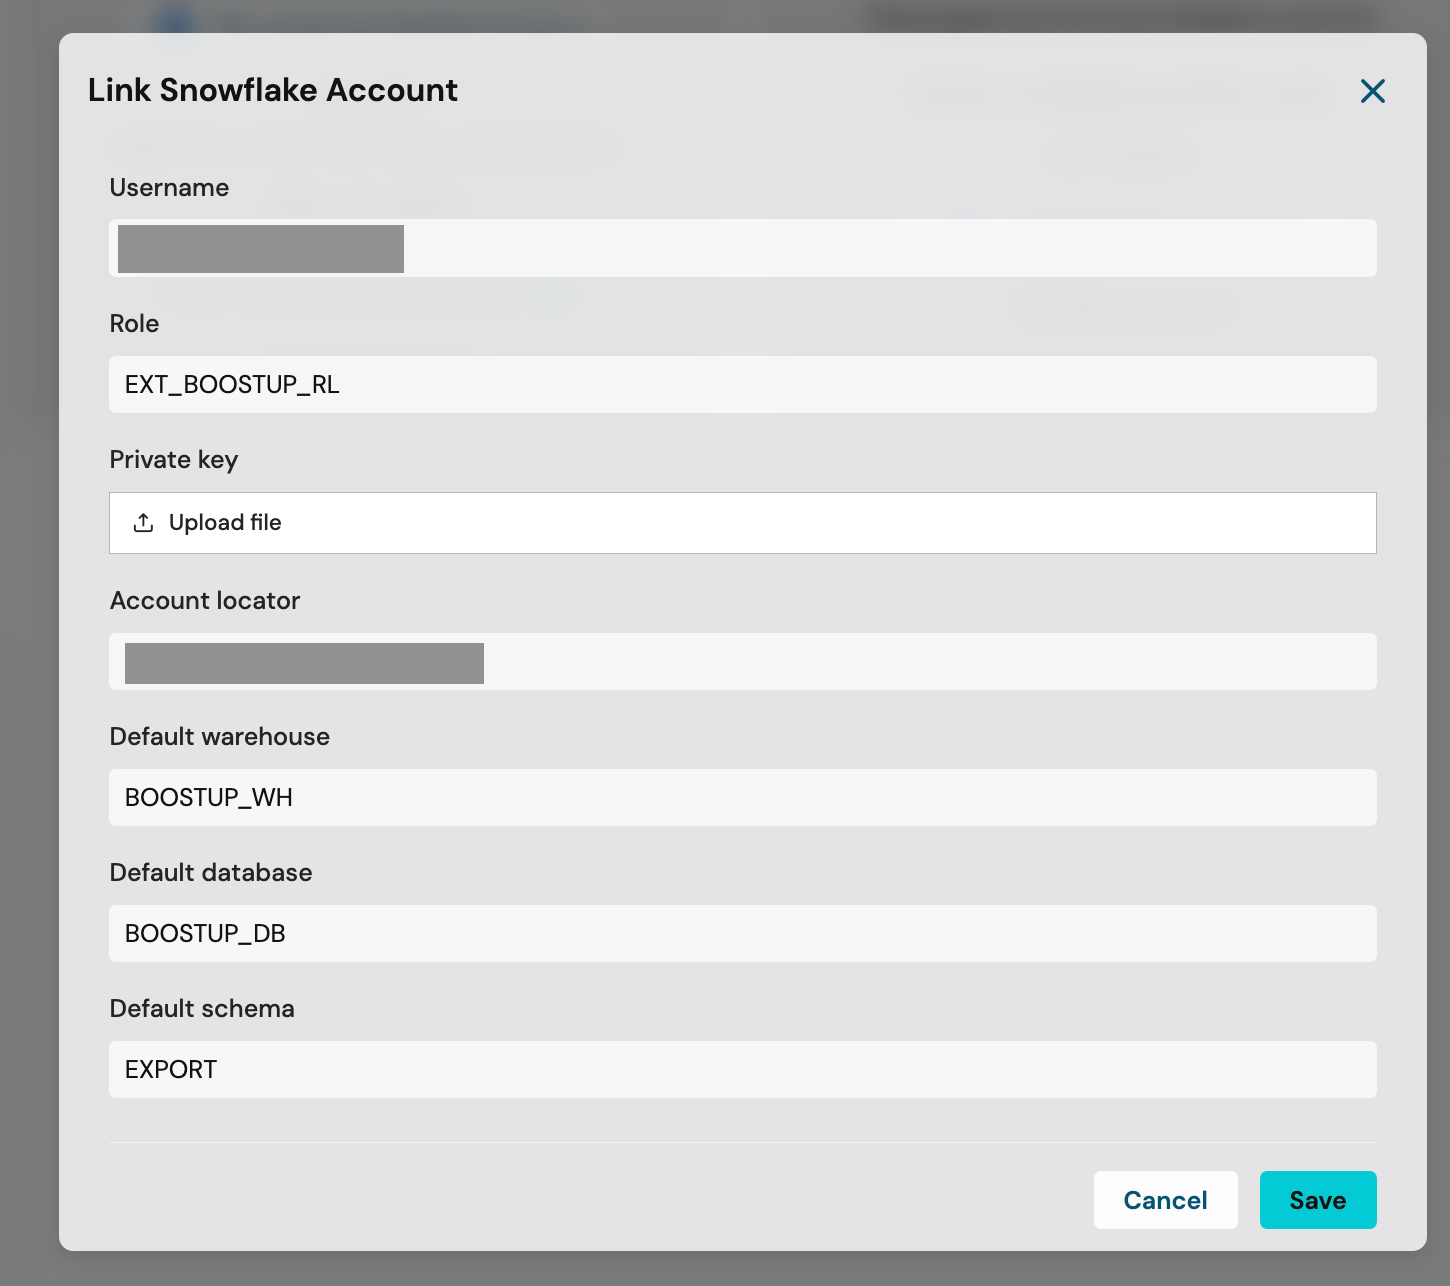Screen dimensions: 1450x1286
Task: Select the Default schema field showing EXPORT
Action: (x=743, y=1069)
